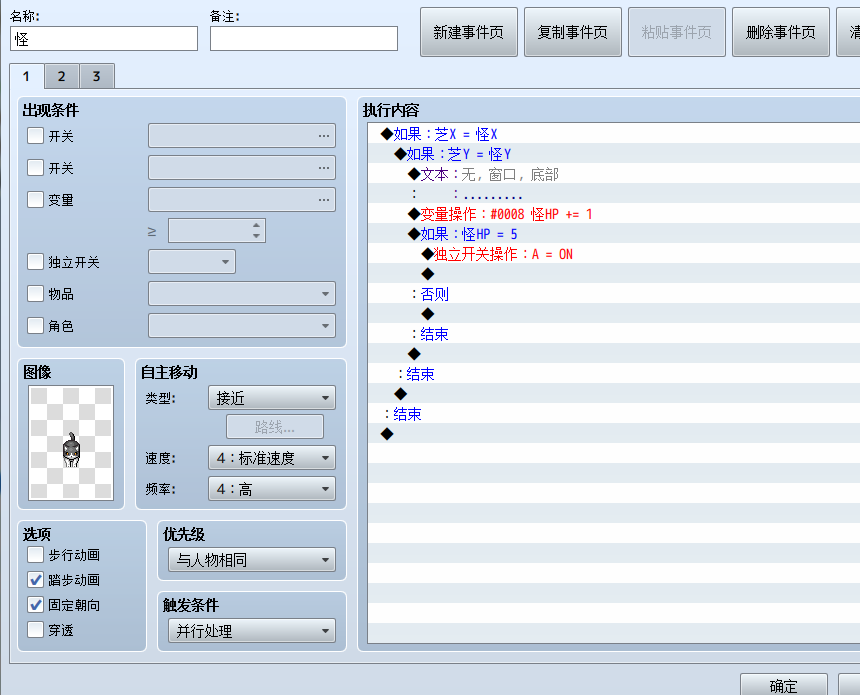Viewport: 860px width, 695px height.
Task: Confirm with the 确定 button
Action: [x=783, y=686]
